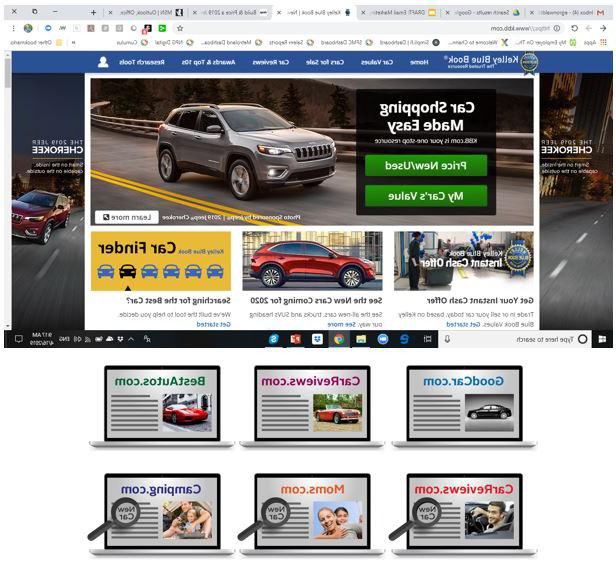Image resolution: width=616 pixels, height=562 pixels.
Task: Open the Research Tools menu
Action: (142, 62)
